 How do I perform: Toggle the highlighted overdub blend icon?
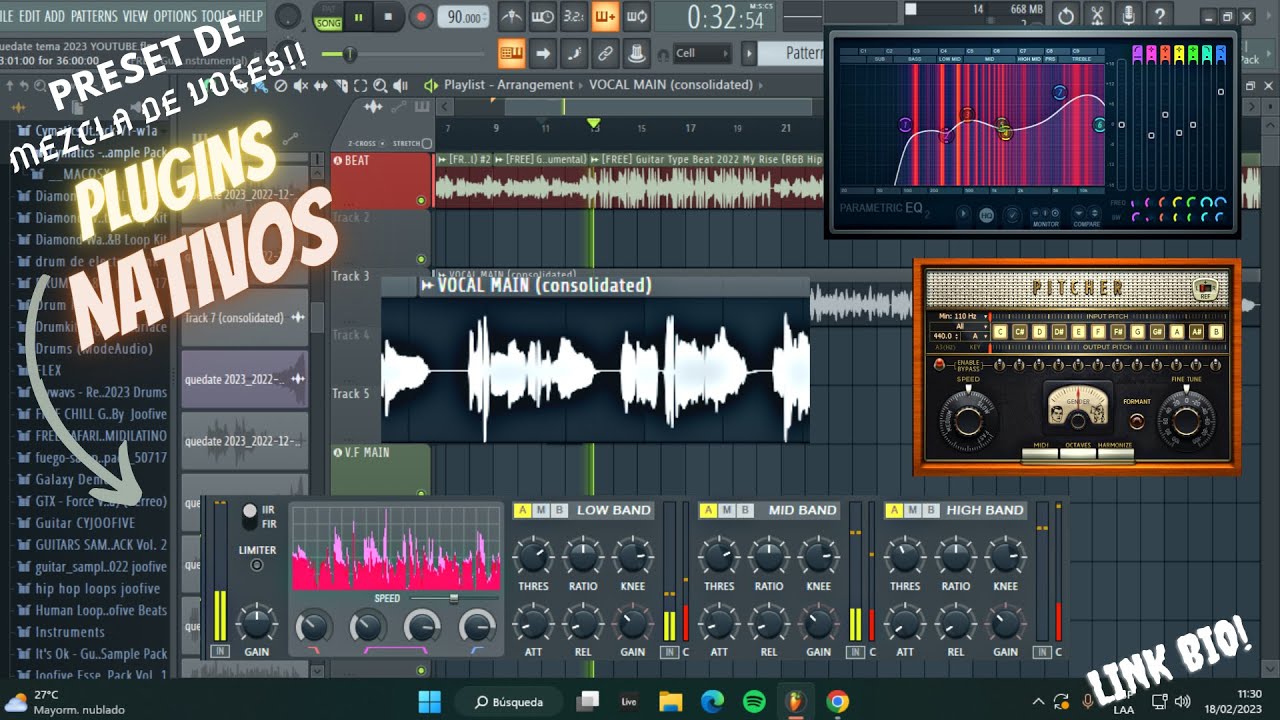point(604,16)
